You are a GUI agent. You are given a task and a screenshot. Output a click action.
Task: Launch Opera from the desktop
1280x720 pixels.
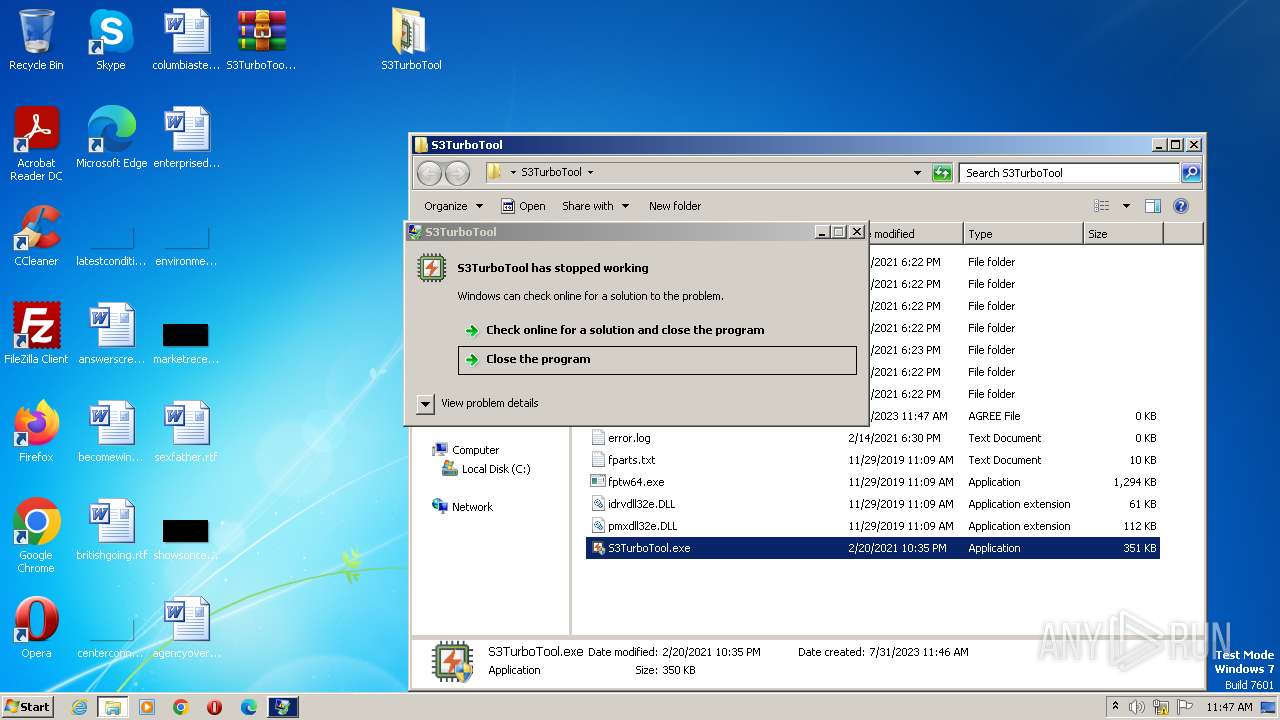[36, 629]
